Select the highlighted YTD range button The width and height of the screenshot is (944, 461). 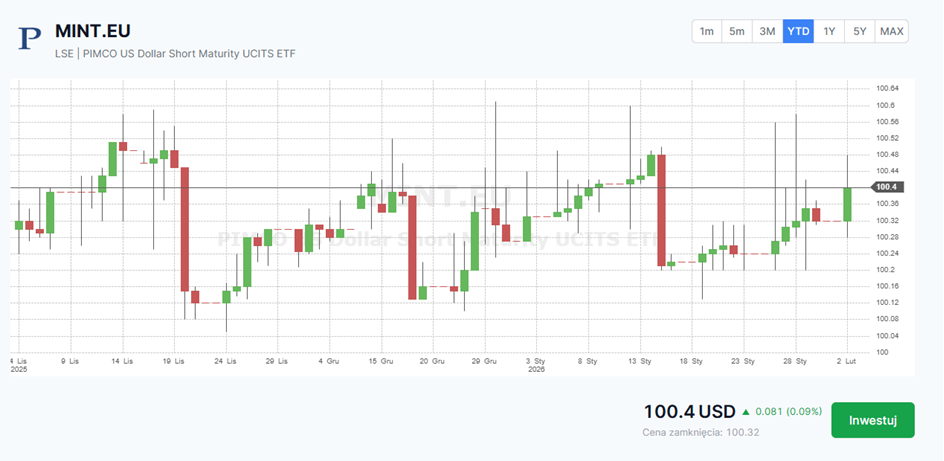[x=798, y=31]
